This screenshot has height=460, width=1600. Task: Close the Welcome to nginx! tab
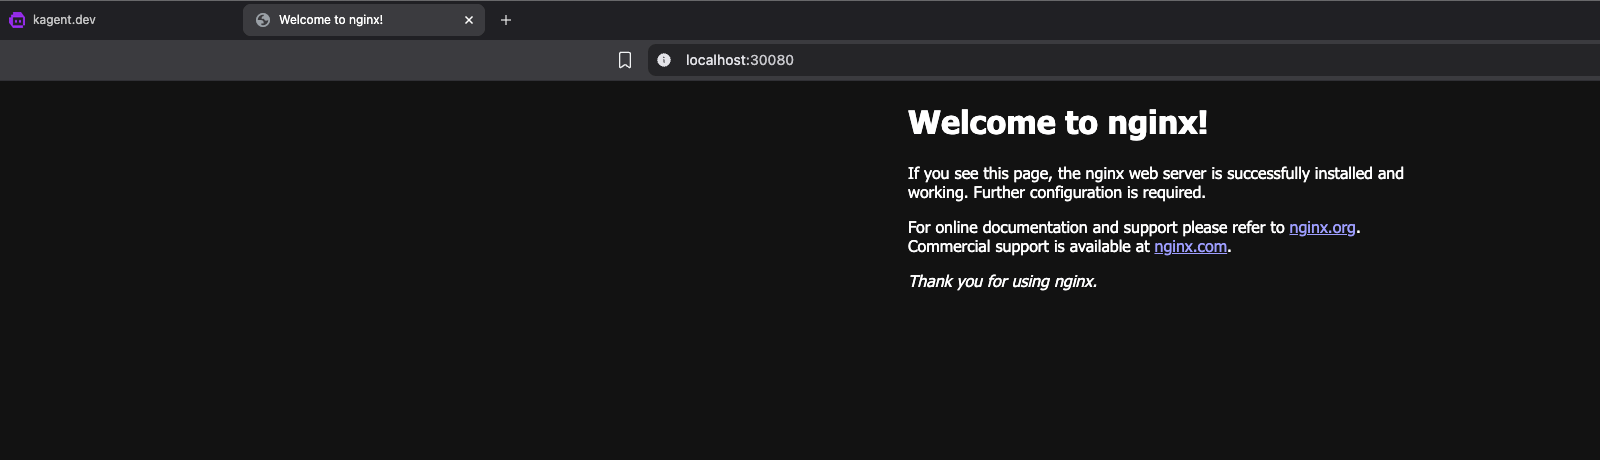coord(469,20)
